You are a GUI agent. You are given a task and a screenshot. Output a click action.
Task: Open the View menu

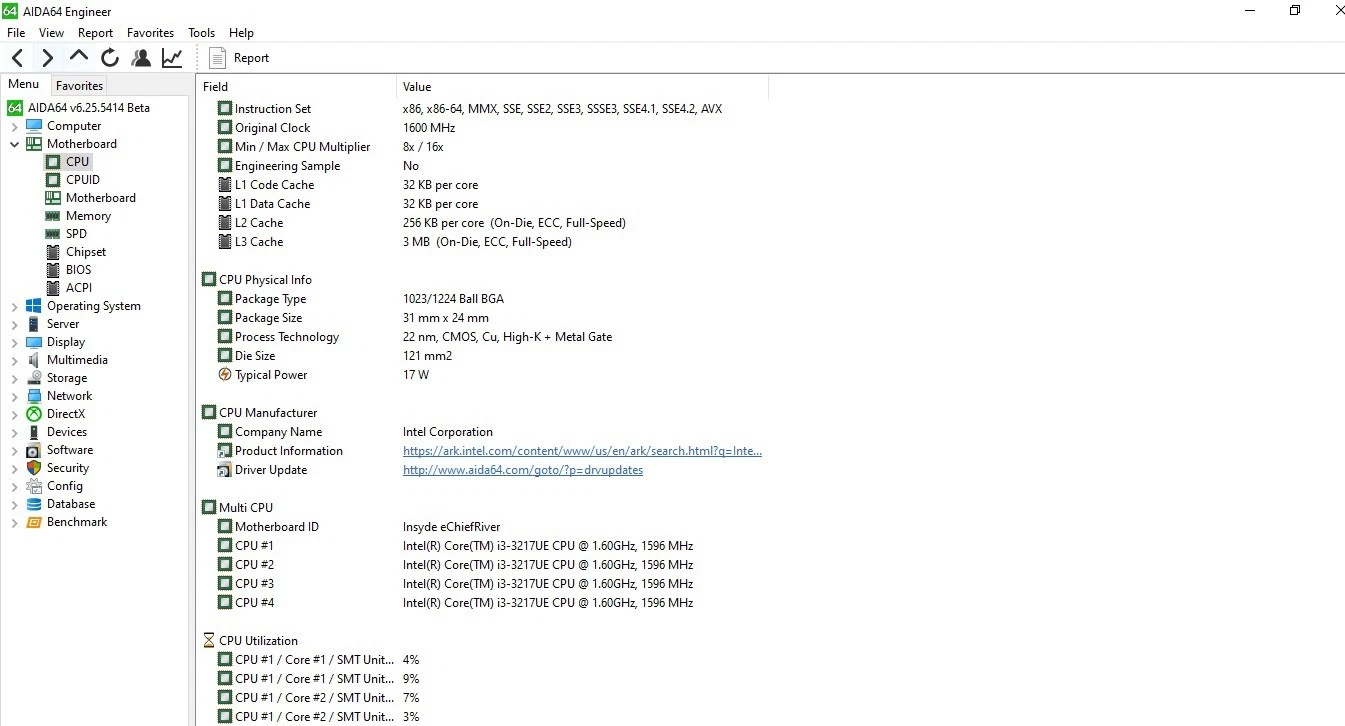point(51,33)
